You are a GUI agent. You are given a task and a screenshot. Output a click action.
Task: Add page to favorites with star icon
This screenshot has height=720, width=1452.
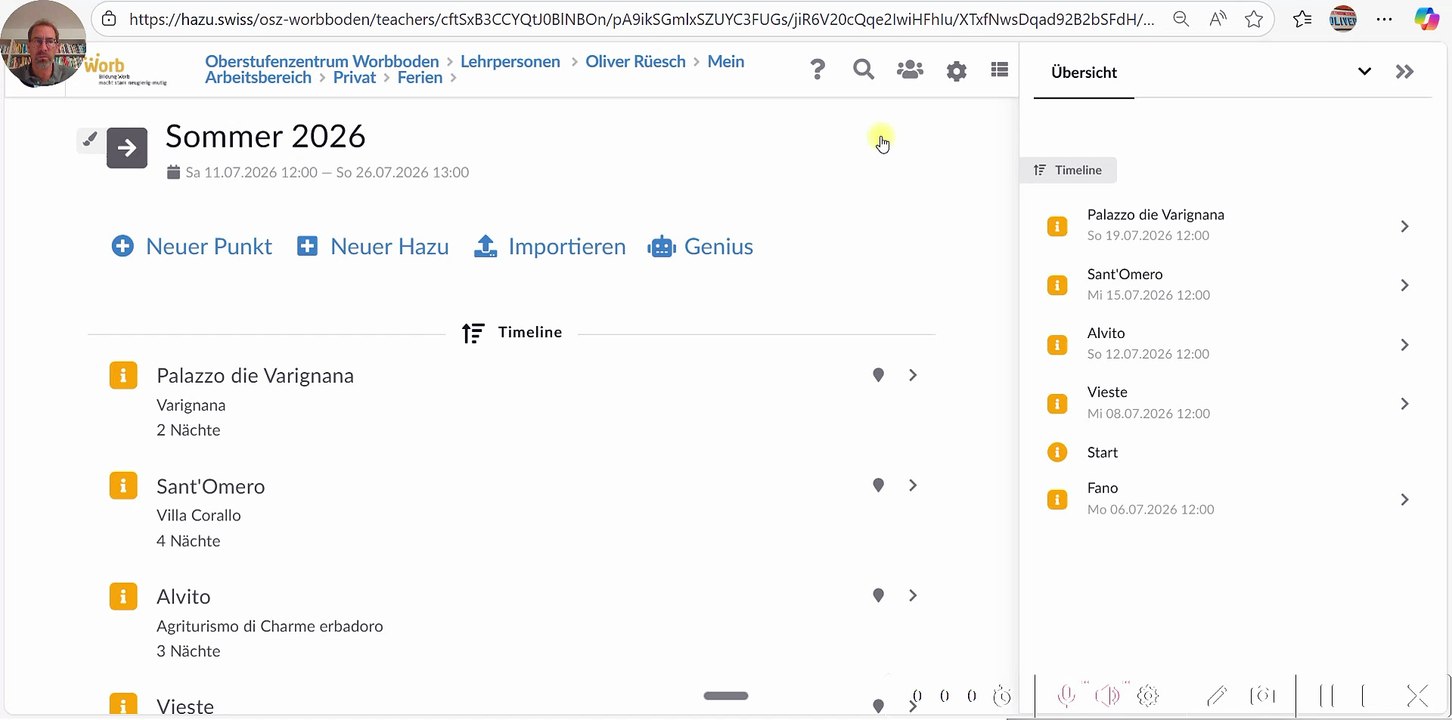coord(1253,19)
